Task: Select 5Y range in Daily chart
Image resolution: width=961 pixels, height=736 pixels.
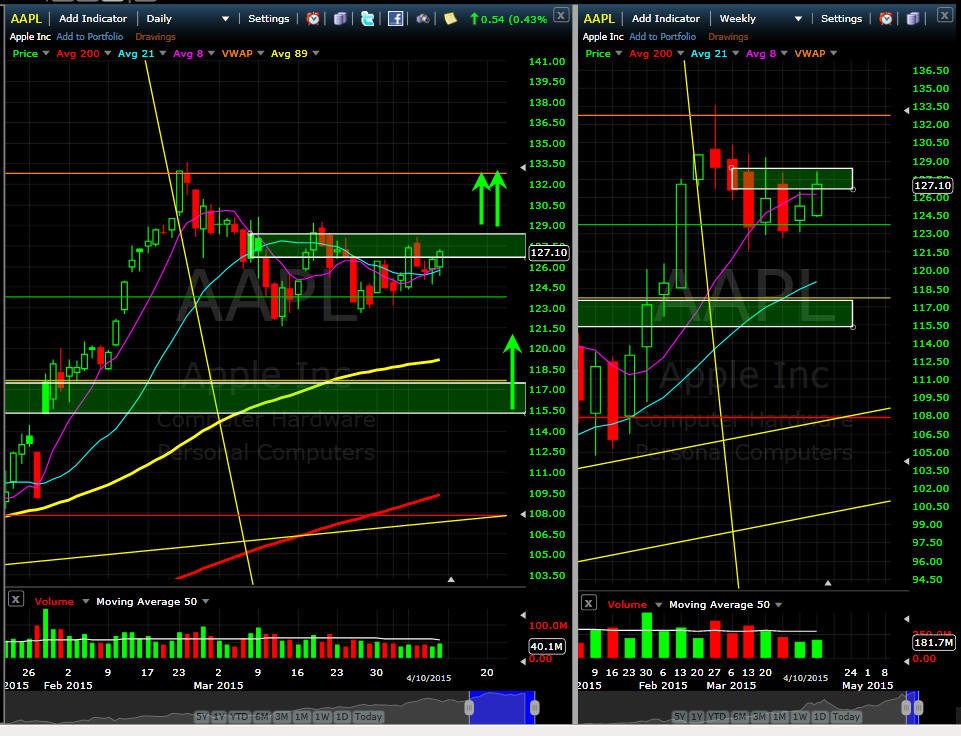Action: click(x=201, y=716)
